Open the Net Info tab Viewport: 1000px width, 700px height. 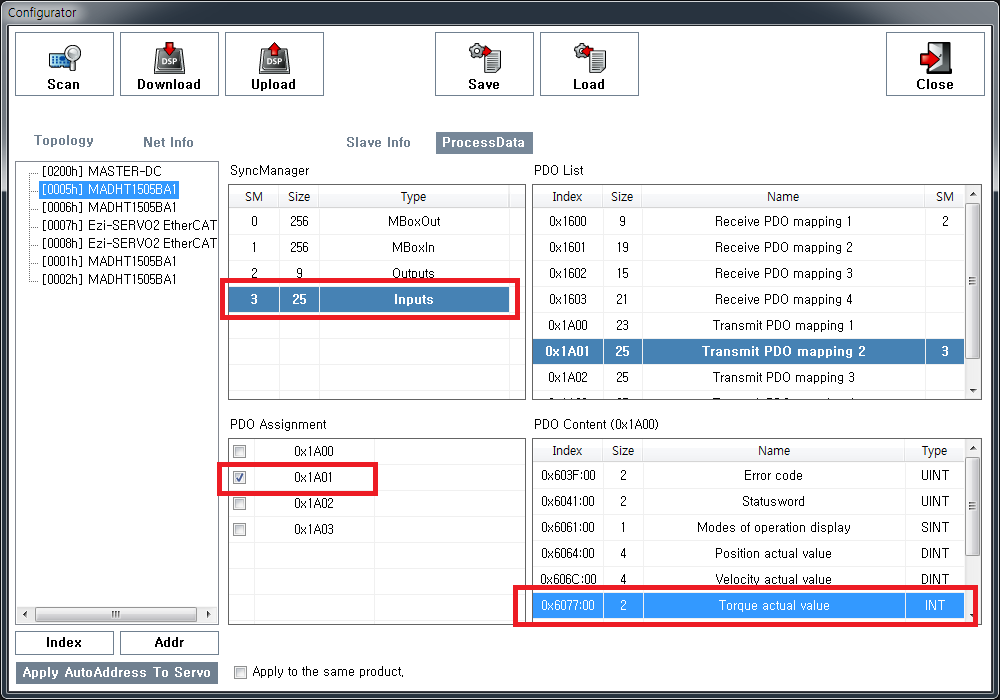point(168,143)
